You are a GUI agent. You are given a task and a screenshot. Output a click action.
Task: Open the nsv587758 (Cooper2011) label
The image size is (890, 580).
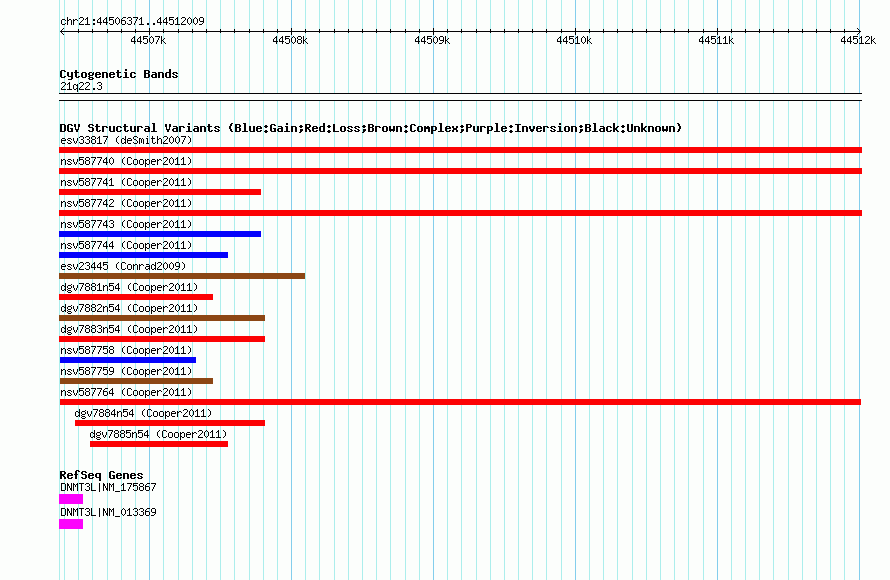tap(126, 350)
